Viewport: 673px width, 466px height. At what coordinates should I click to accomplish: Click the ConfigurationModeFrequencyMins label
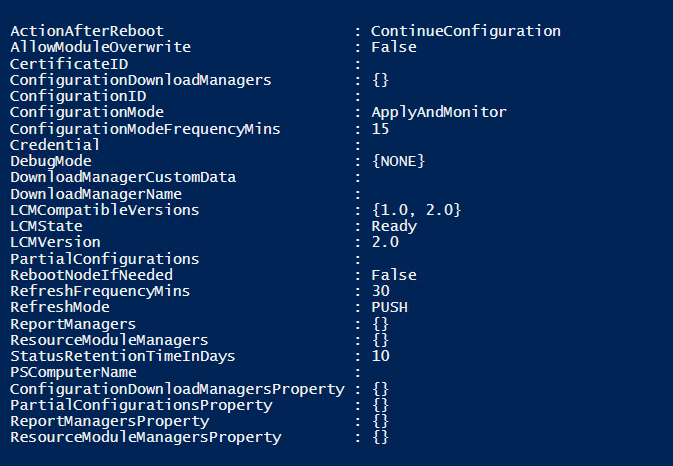(x=145, y=128)
